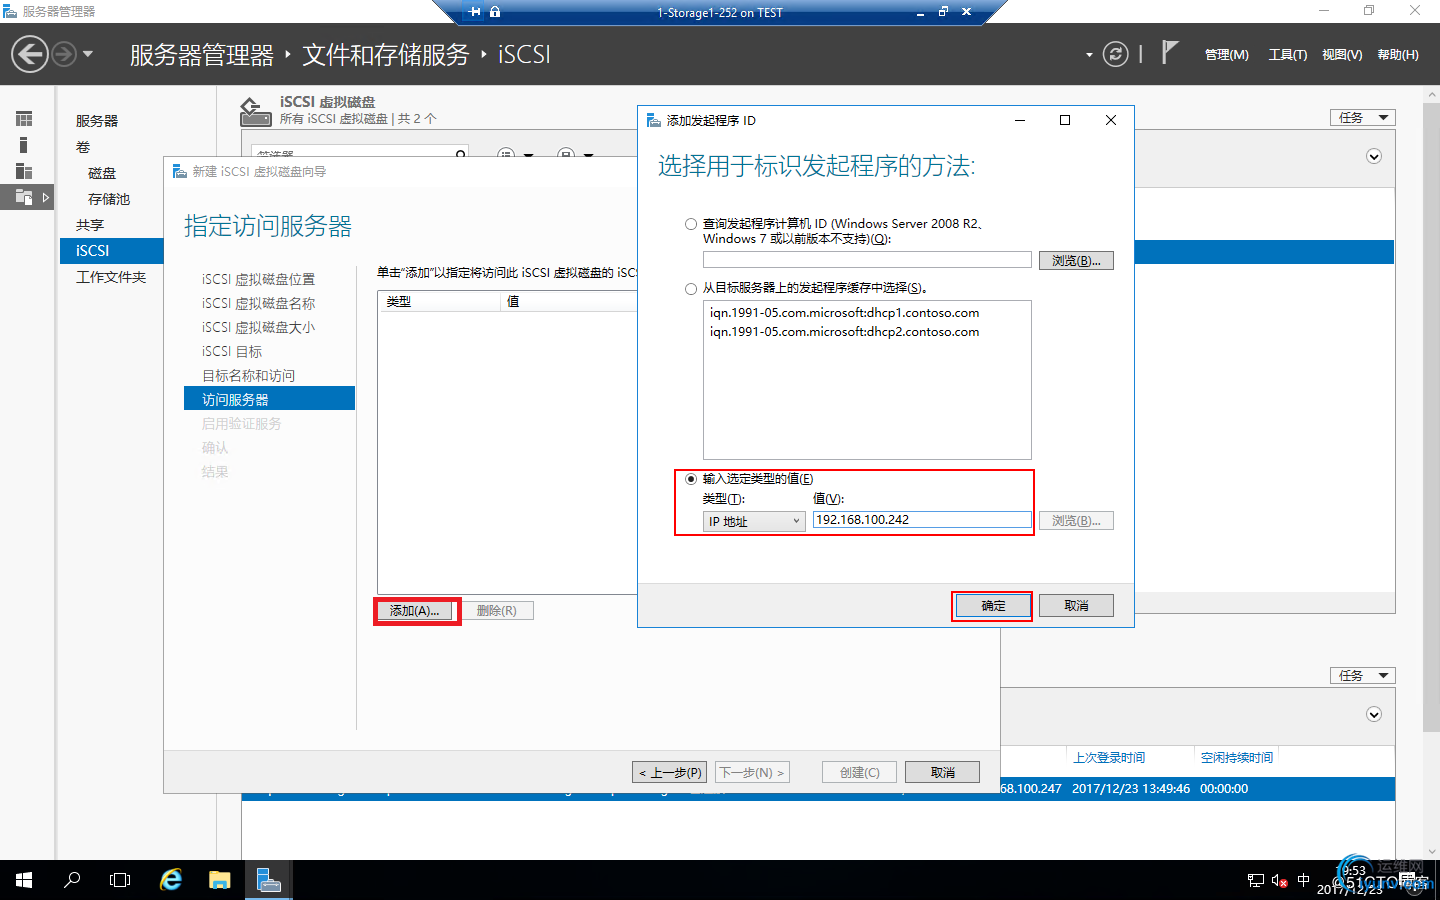Select the query initiator computer ID radio button
Screen dimensions: 1440x900
(691, 224)
